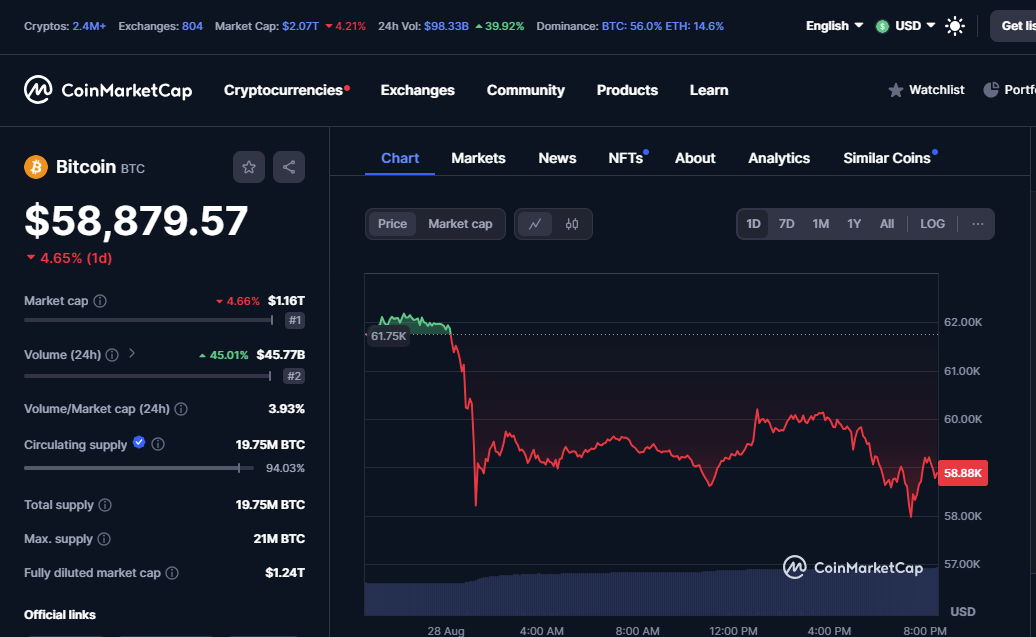Image resolution: width=1036 pixels, height=637 pixels.
Task: Select 1D time range
Action: [753, 224]
